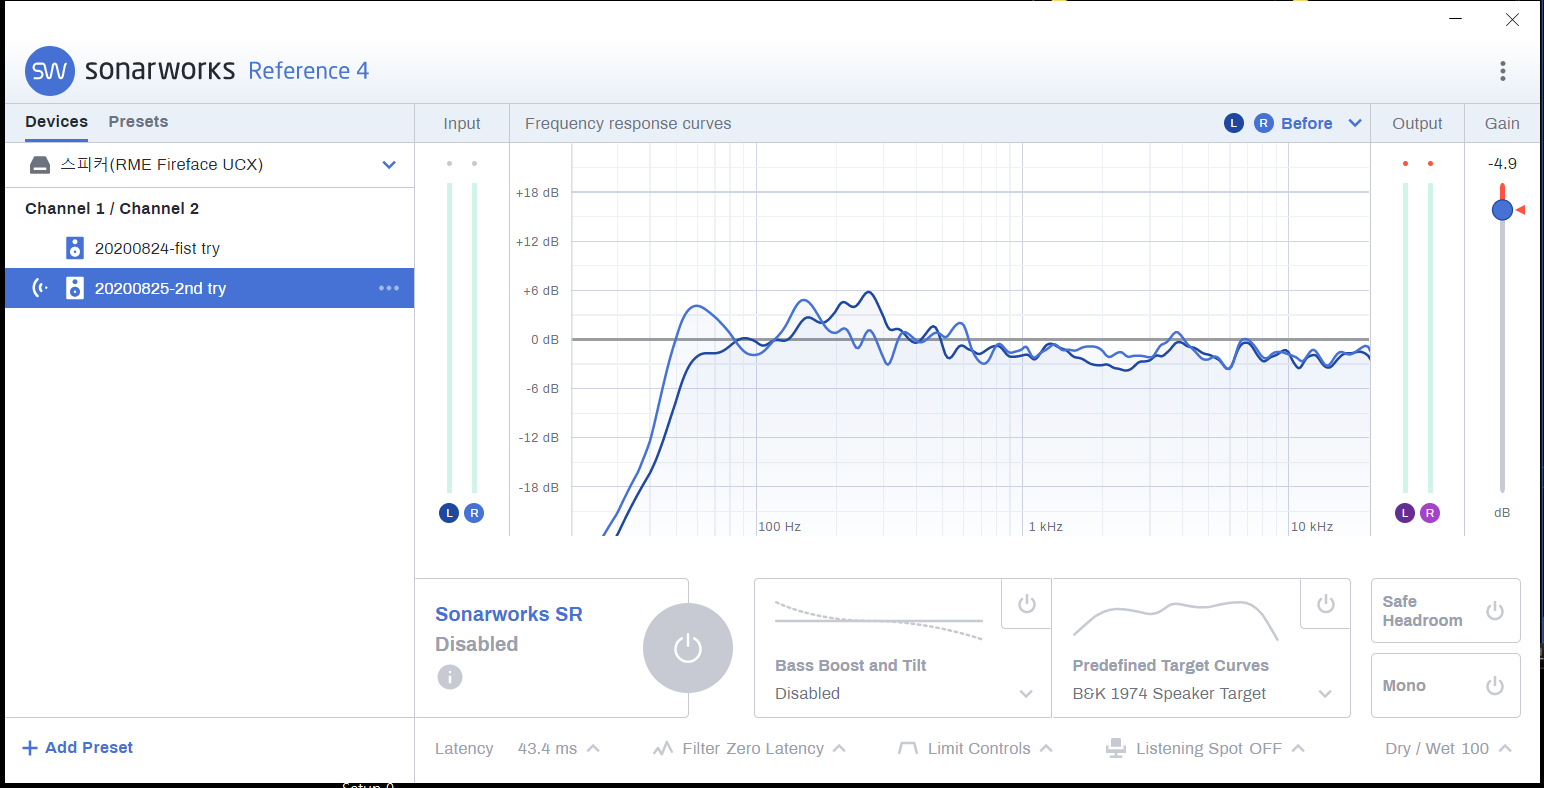Click the red gain marker arrow
The width and height of the screenshot is (1544, 788).
[1520, 209]
